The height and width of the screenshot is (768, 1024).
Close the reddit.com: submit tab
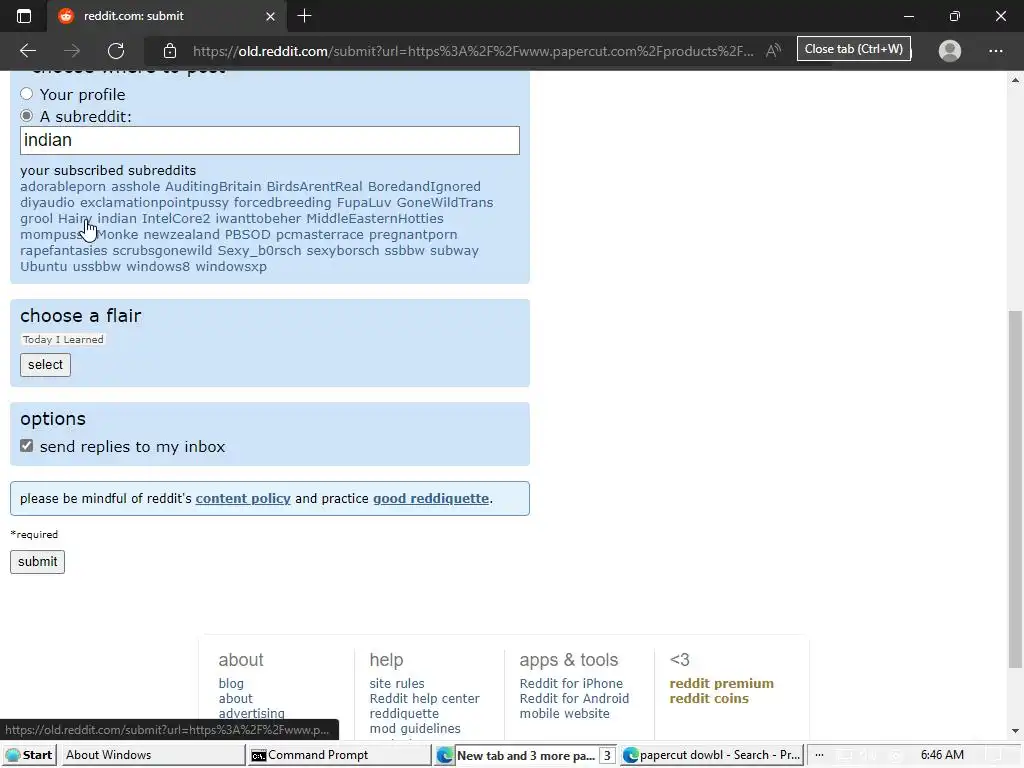[270, 16]
